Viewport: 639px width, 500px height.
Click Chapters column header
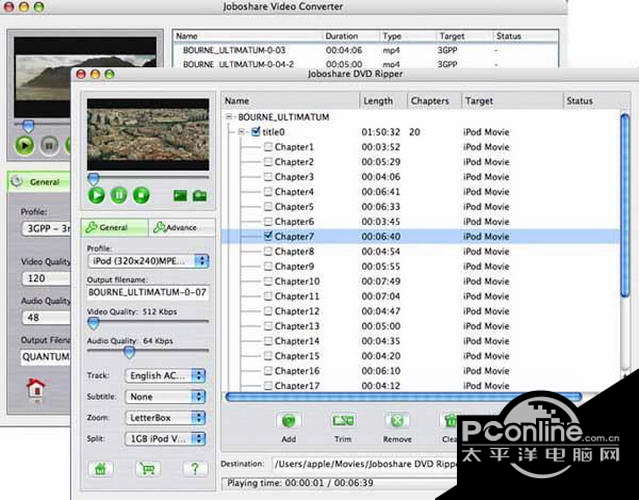(434, 101)
